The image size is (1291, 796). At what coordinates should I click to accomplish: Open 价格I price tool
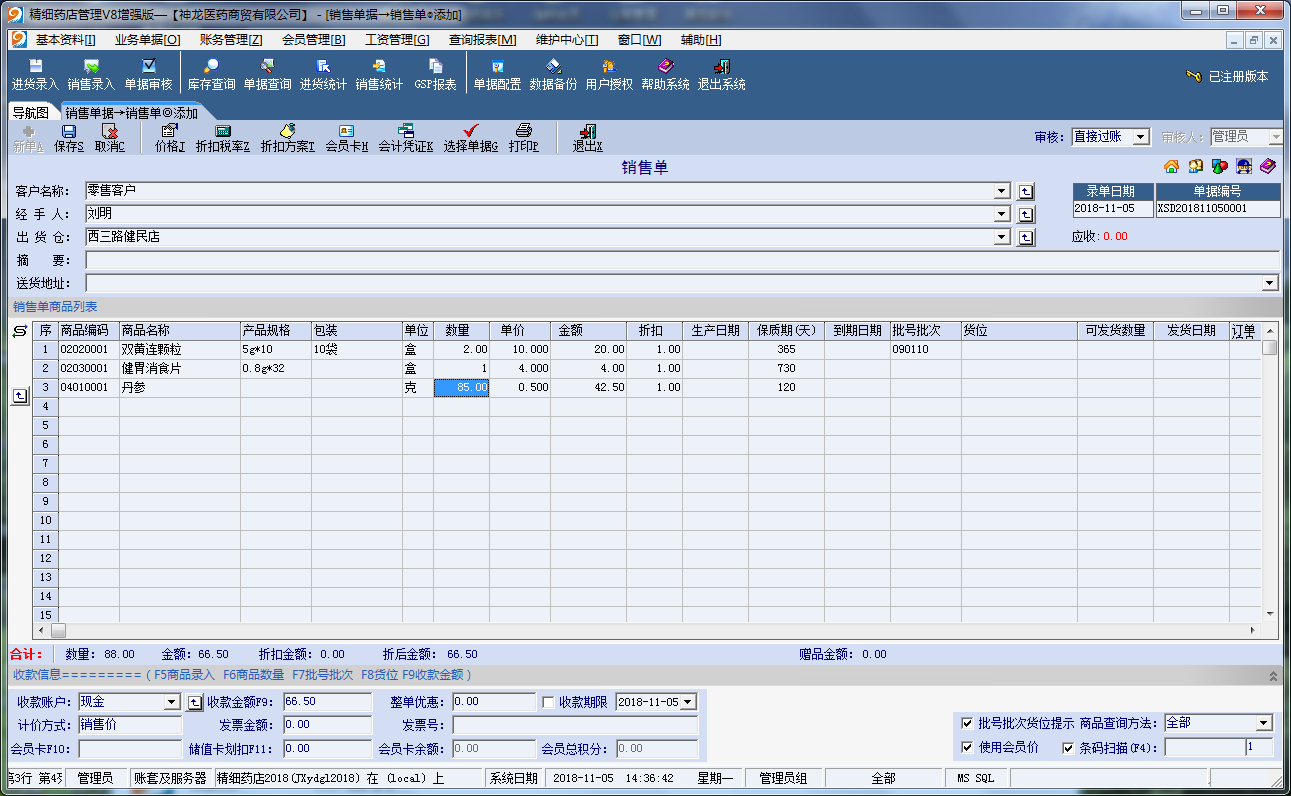tap(170, 138)
